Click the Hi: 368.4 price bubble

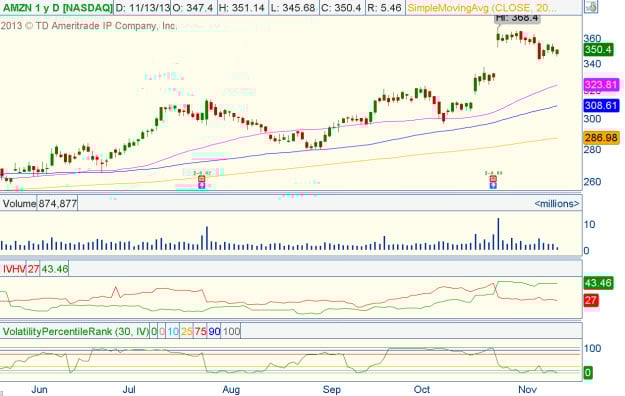coord(517,18)
